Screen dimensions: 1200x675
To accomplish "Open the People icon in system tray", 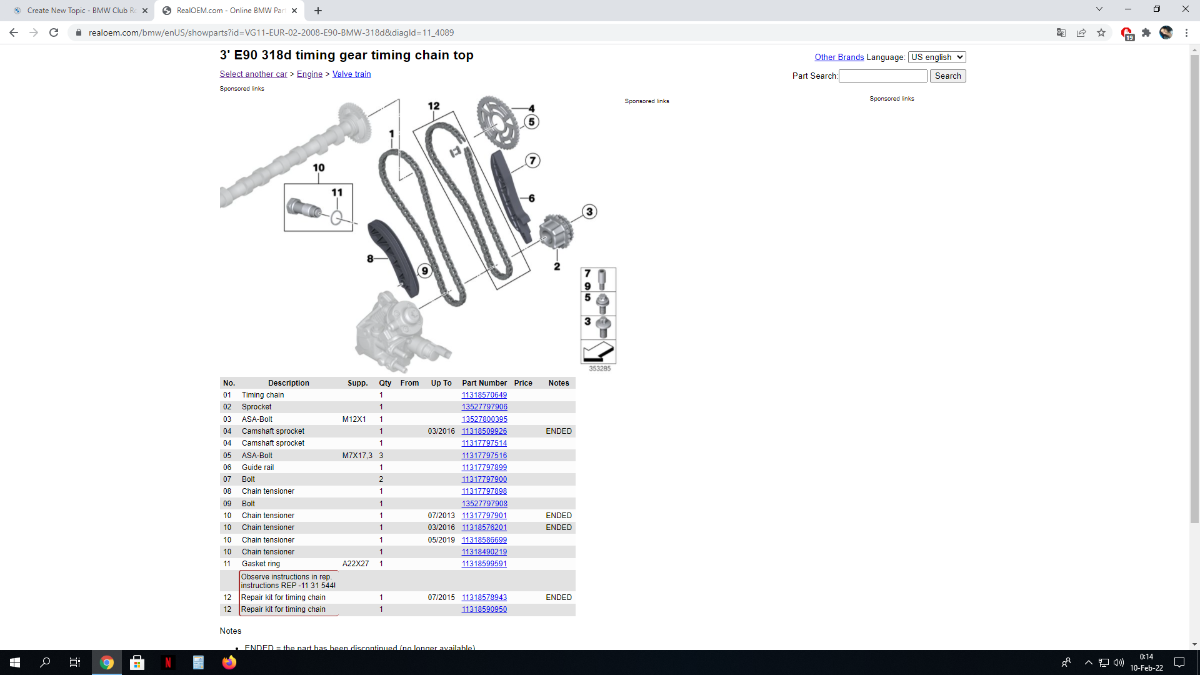I will [1066, 662].
